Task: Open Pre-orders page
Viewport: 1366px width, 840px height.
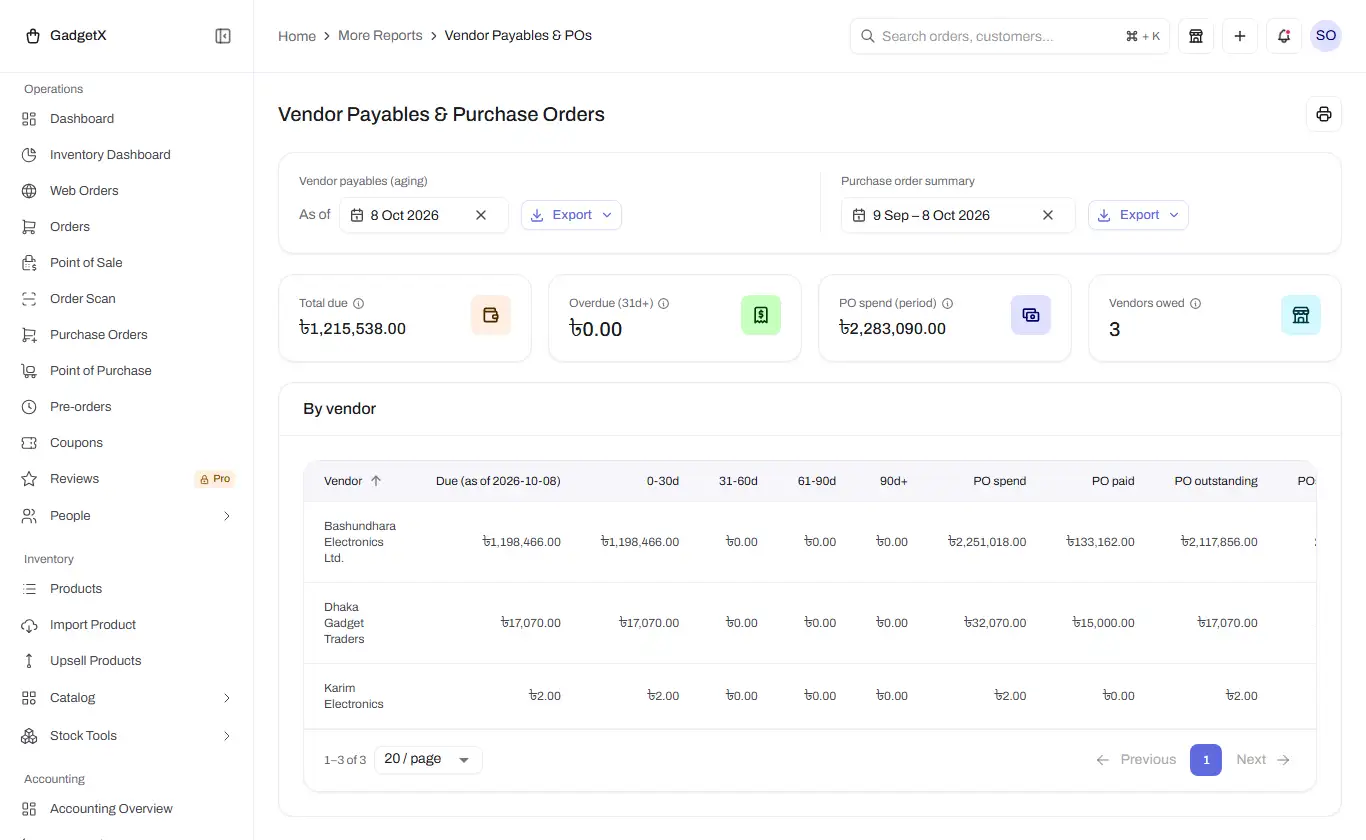Action: click(127, 407)
